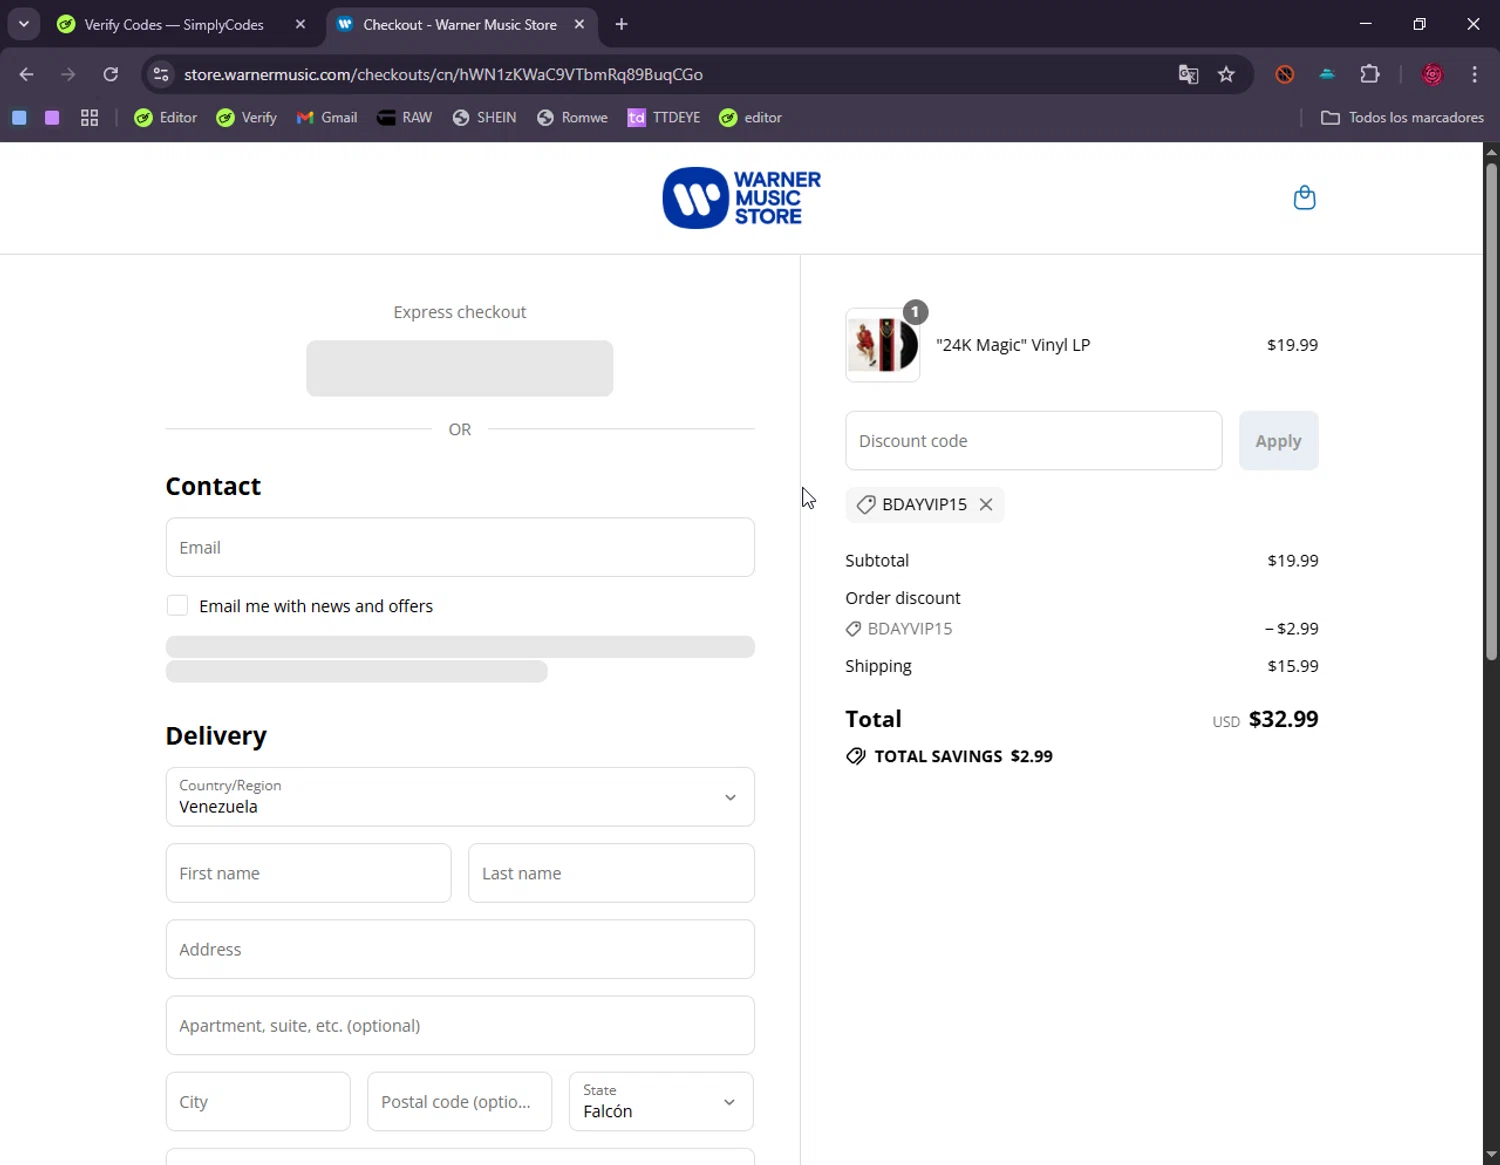This screenshot has width=1500, height=1165.
Task: Focus the Apartment, suite, etc. field
Action: [x=460, y=1025]
